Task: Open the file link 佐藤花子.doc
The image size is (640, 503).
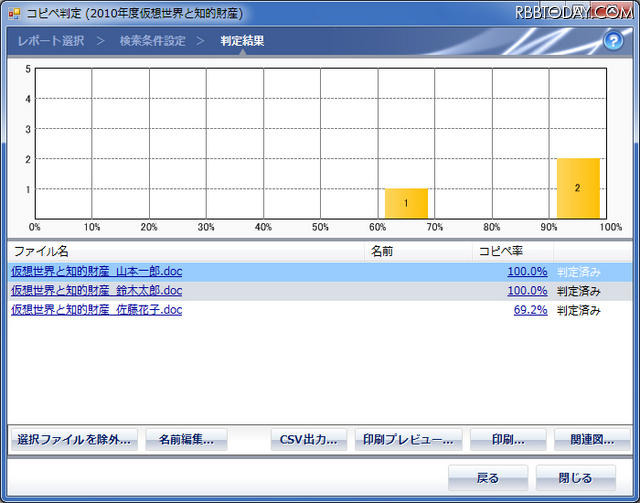Action: click(x=97, y=310)
